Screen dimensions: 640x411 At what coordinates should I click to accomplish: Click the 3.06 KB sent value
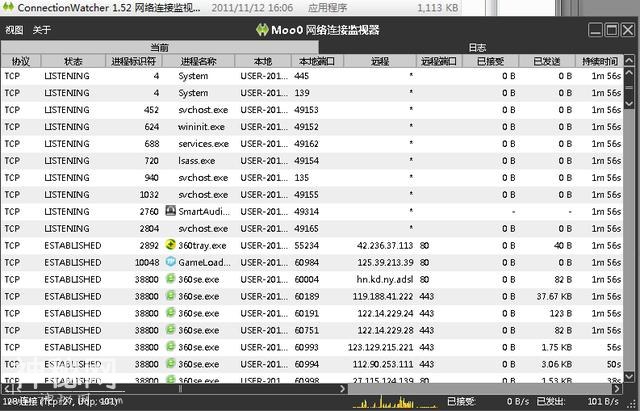[x=557, y=364]
